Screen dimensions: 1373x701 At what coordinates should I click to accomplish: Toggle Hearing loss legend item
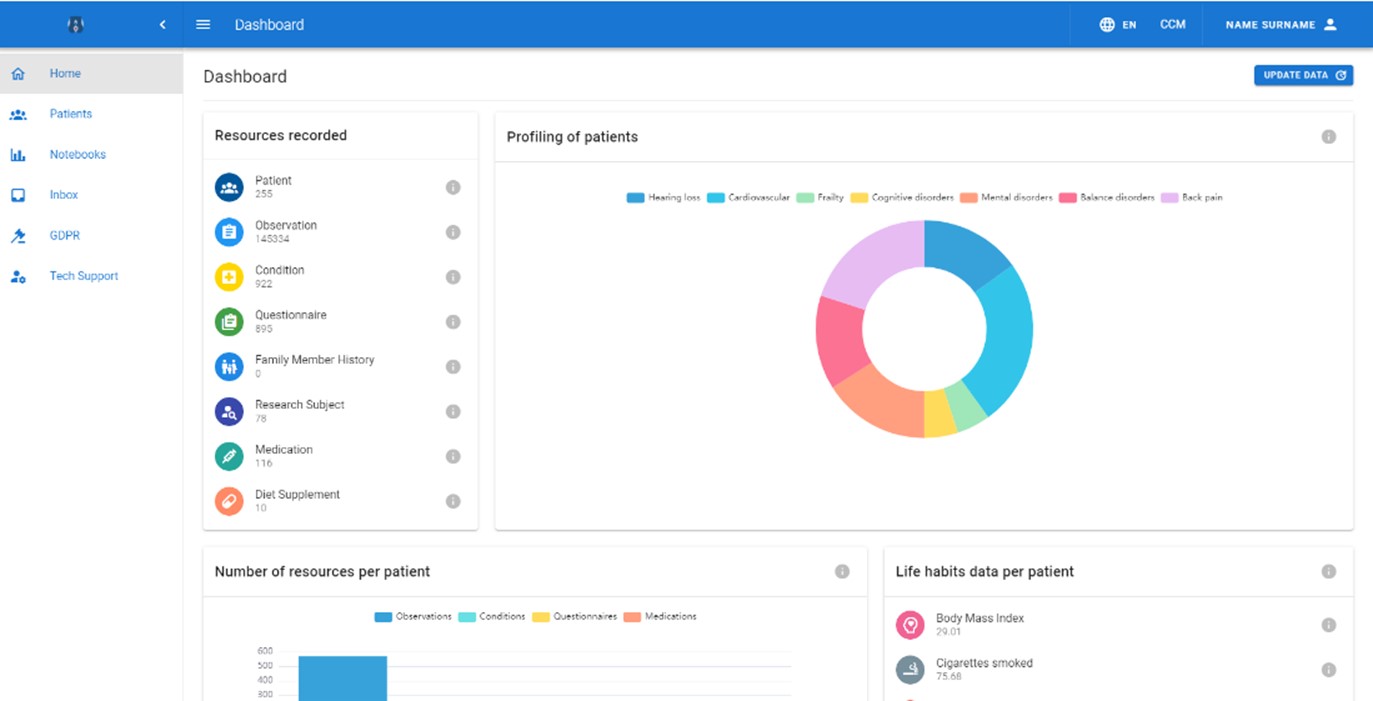point(663,198)
